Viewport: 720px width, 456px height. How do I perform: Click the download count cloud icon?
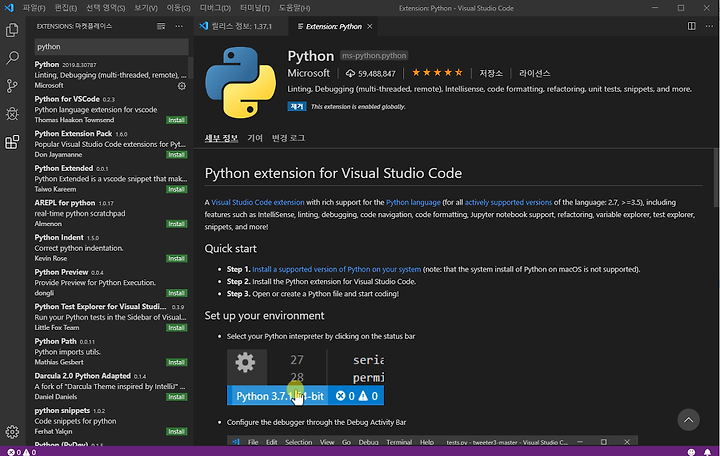350,73
